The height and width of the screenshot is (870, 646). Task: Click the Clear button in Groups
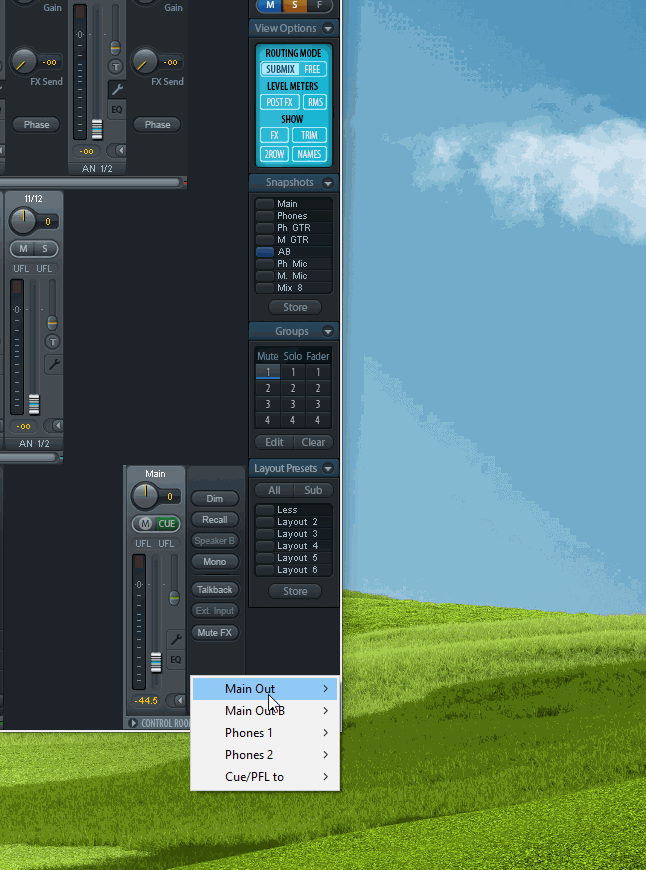(313, 442)
